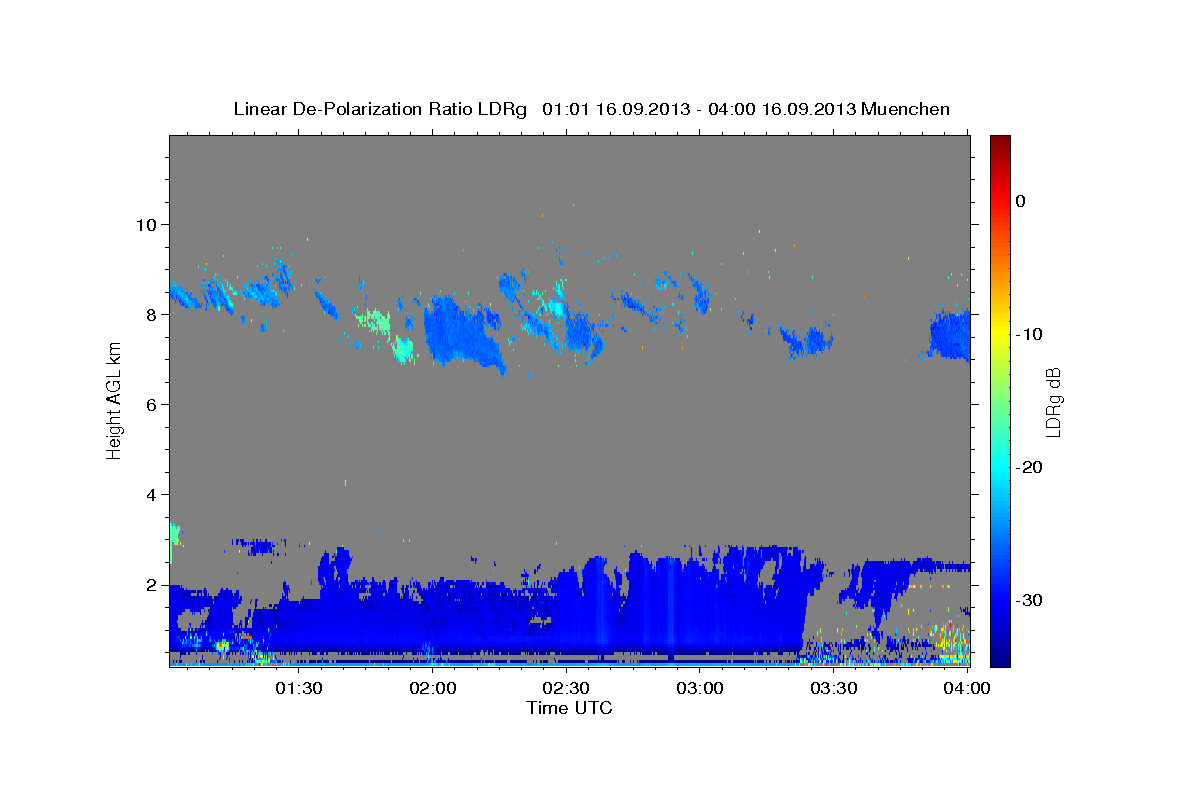The width and height of the screenshot is (1200, 800).
Task: Click the blue cloud at 04:00 near 7.5 km
Action: click(950, 335)
